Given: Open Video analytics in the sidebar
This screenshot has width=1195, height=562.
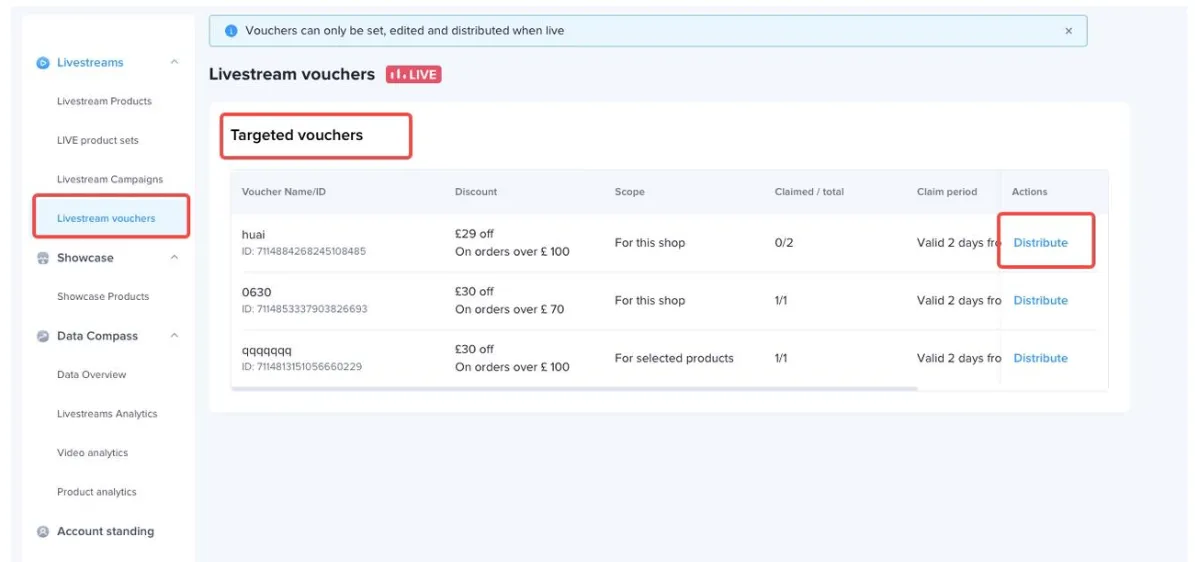Looking at the screenshot, I should pyautogui.click(x=92, y=453).
